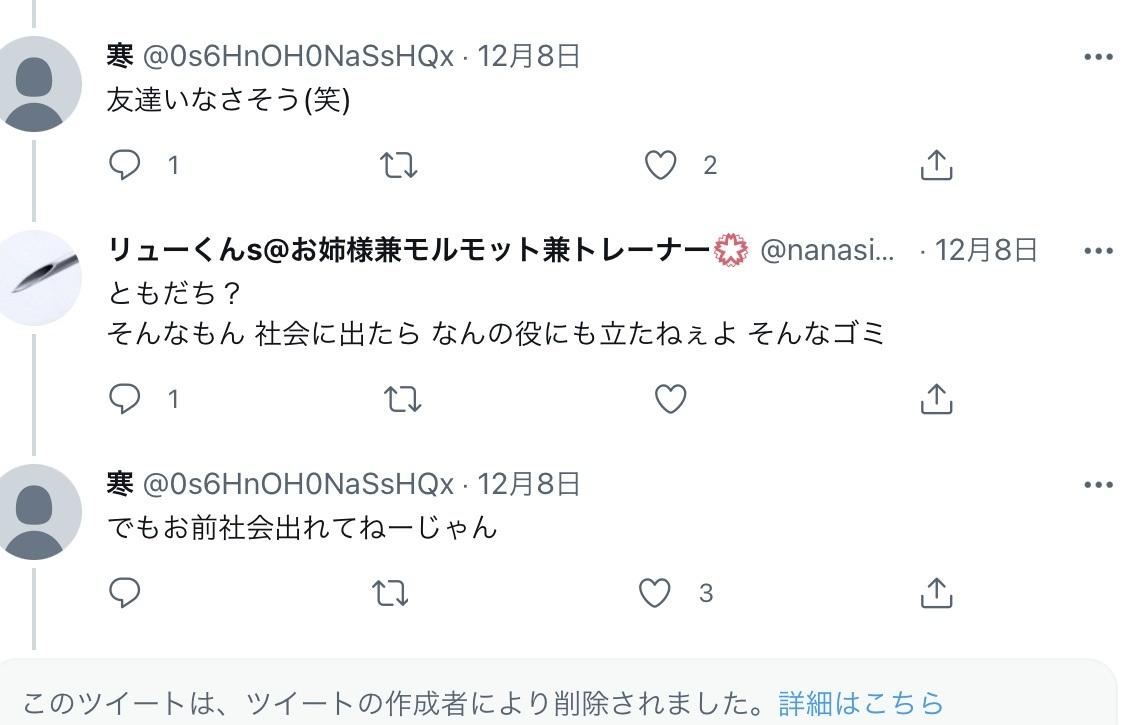Reply to でもお前社会出れてねーじゃん tweet
The width and height of the screenshot is (1133, 725).
coord(125,593)
